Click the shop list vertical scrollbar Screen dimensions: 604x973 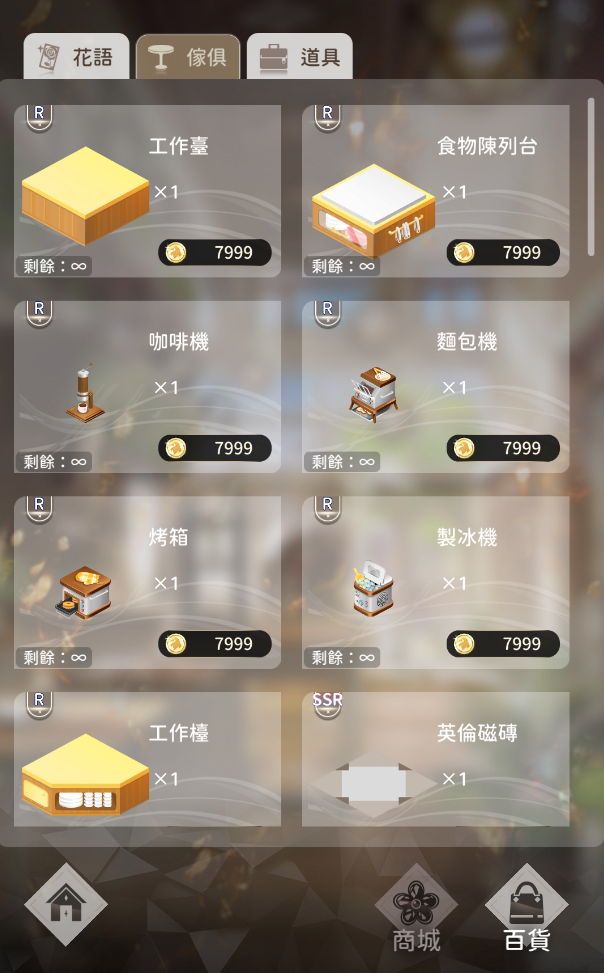pyautogui.click(x=591, y=177)
